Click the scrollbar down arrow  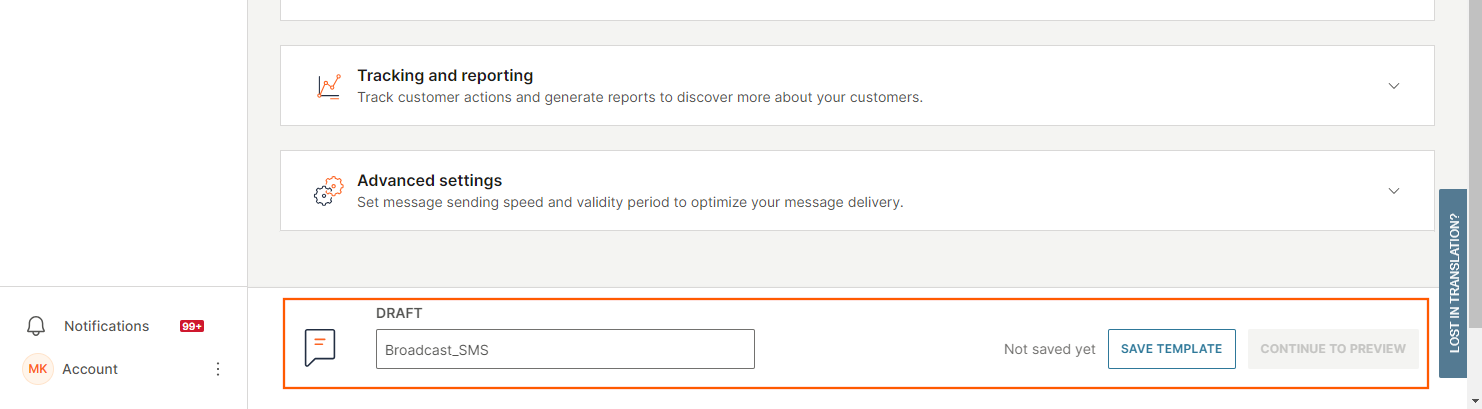point(1475,401)
